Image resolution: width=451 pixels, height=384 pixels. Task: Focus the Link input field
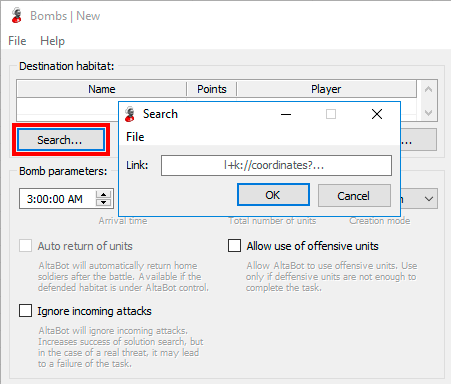point(276,165)
